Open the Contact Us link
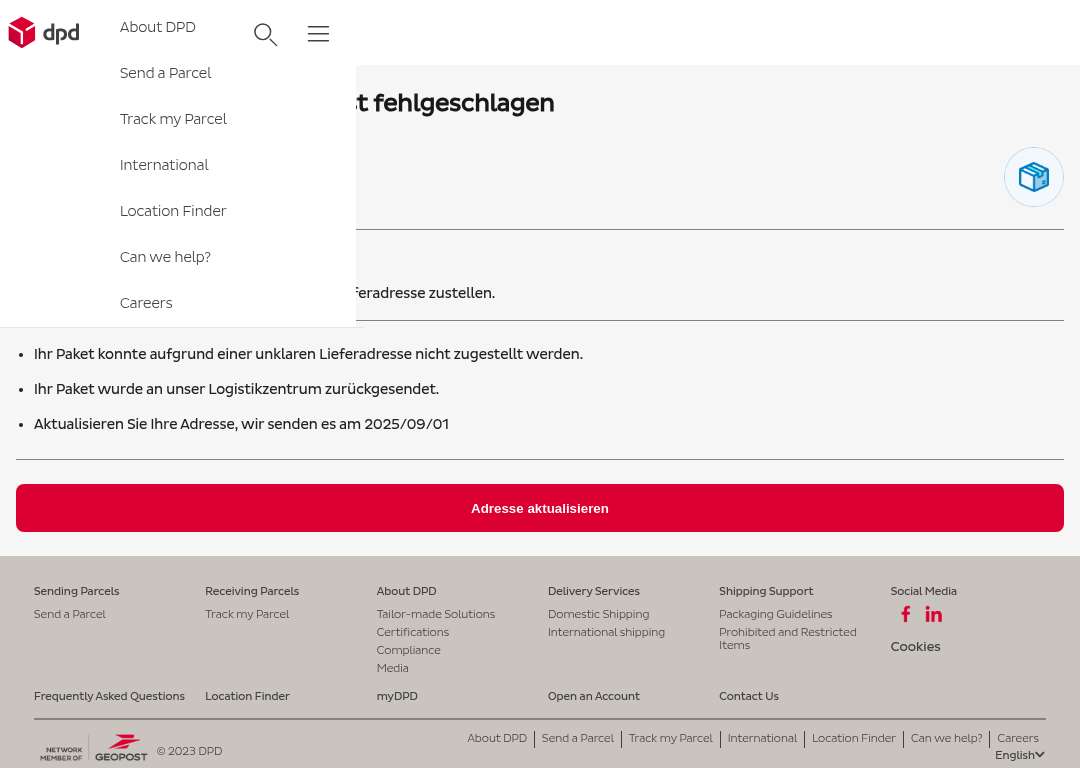The width and height of the screenshot is (1080, 768). point(749,696)
